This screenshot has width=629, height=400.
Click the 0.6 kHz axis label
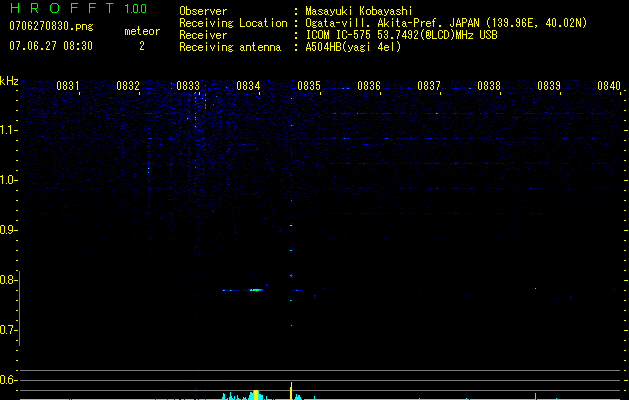(8, 380)
